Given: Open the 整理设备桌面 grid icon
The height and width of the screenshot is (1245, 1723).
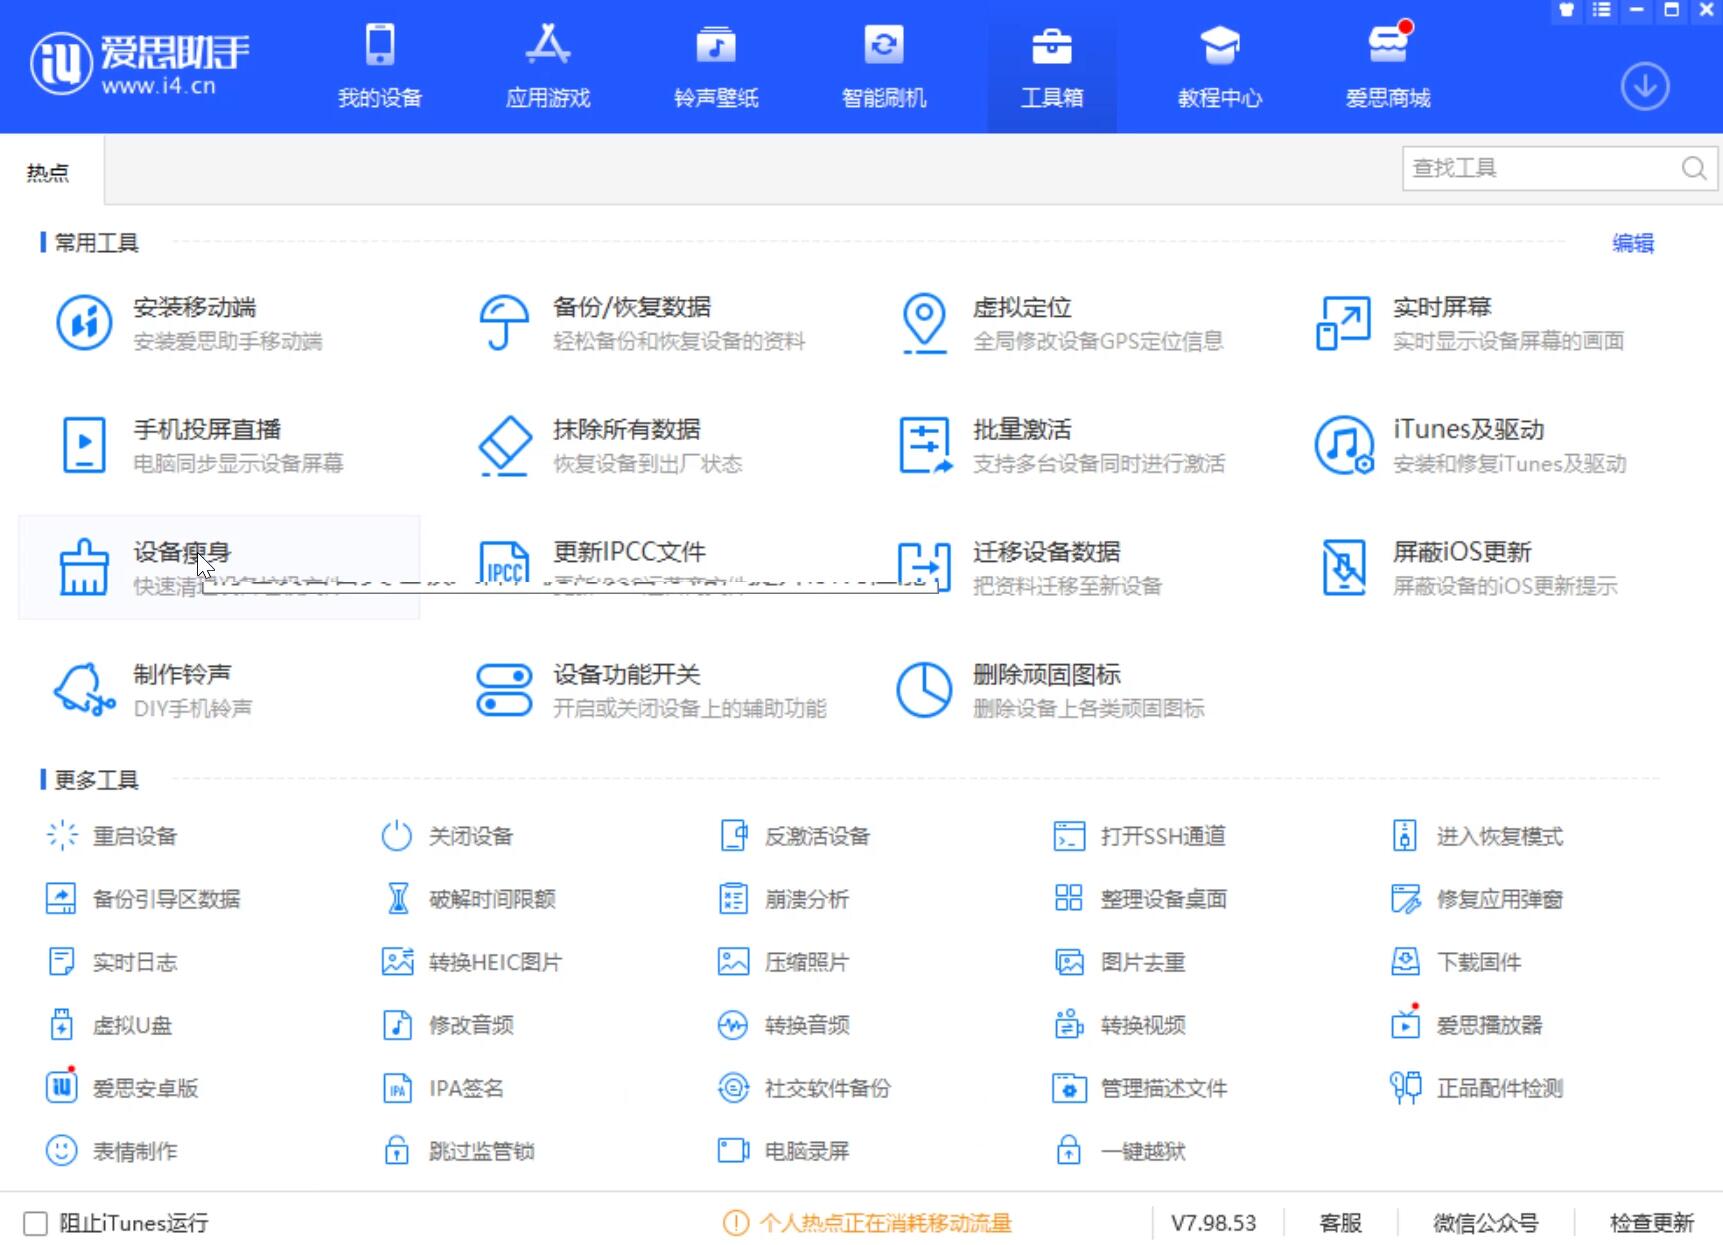Looking at the screenshot, I should tap(1069, 898).
